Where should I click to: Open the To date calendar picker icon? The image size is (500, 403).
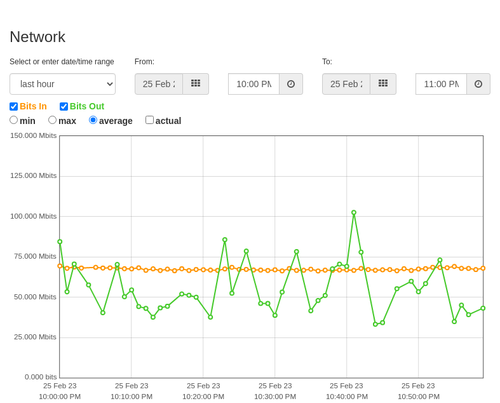(x=383, y=84)
